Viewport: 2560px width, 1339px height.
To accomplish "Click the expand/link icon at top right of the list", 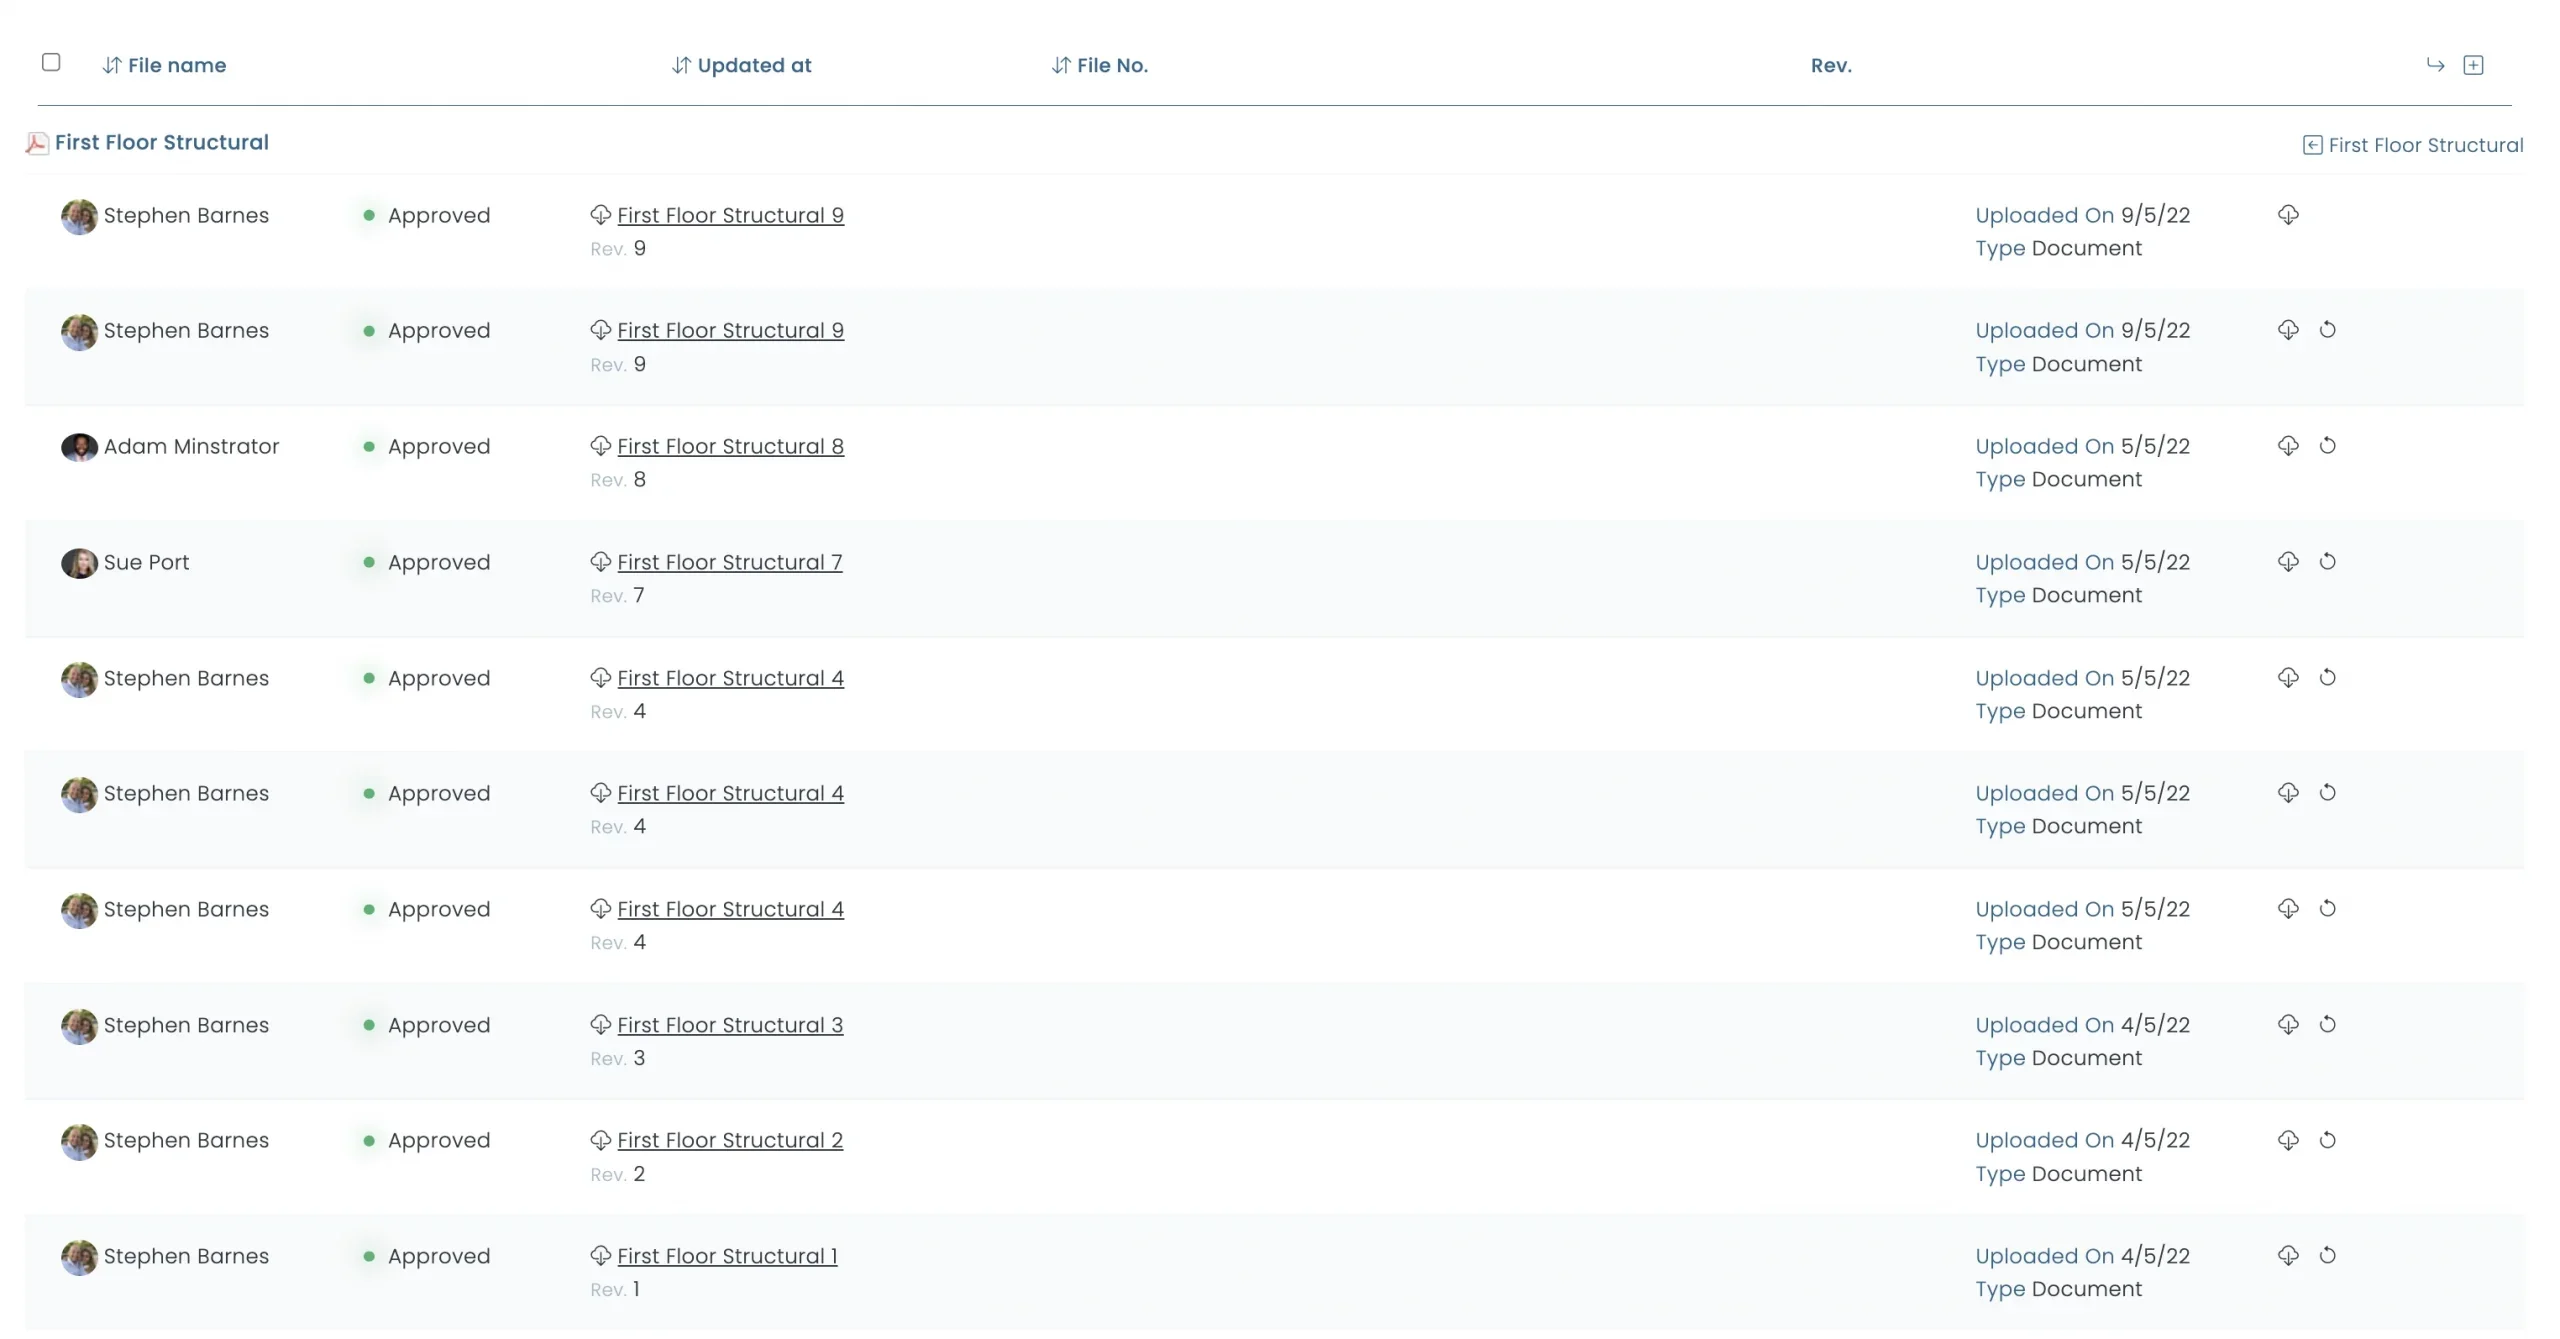I will tap(2474, 64).
